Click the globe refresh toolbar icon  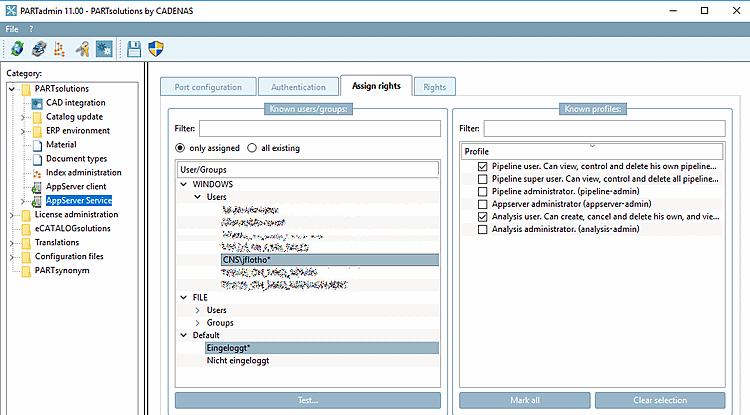(x=17, y=48)
